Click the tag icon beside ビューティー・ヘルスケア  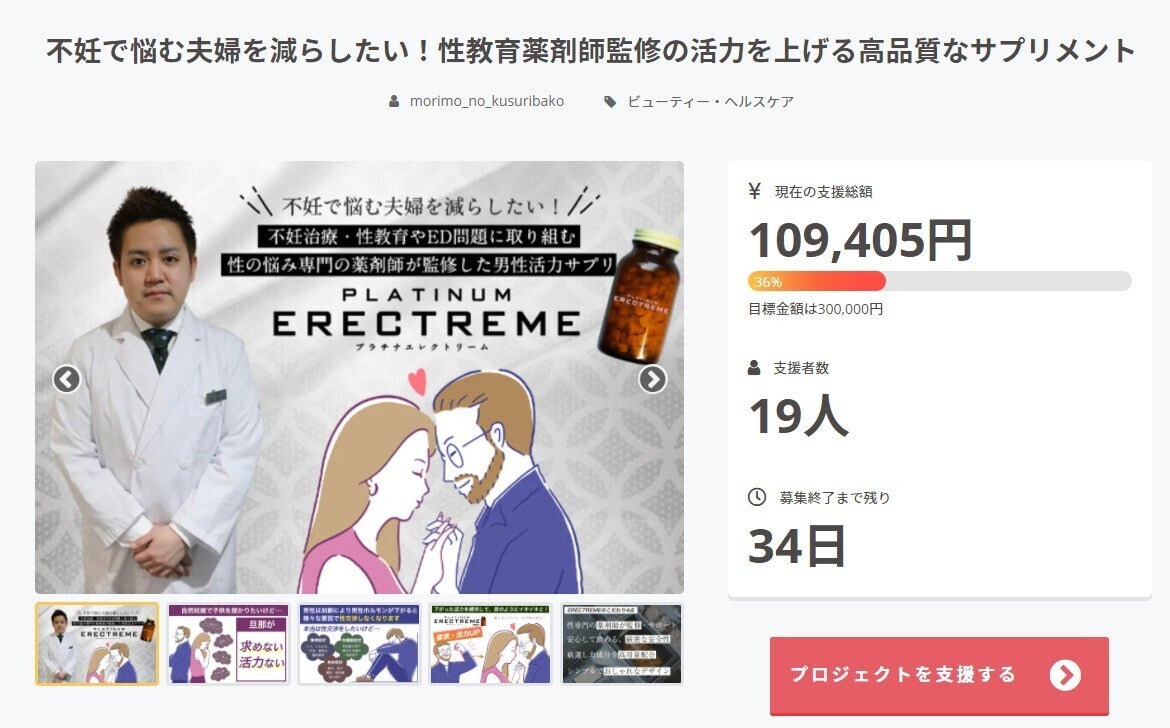point(610,101)
